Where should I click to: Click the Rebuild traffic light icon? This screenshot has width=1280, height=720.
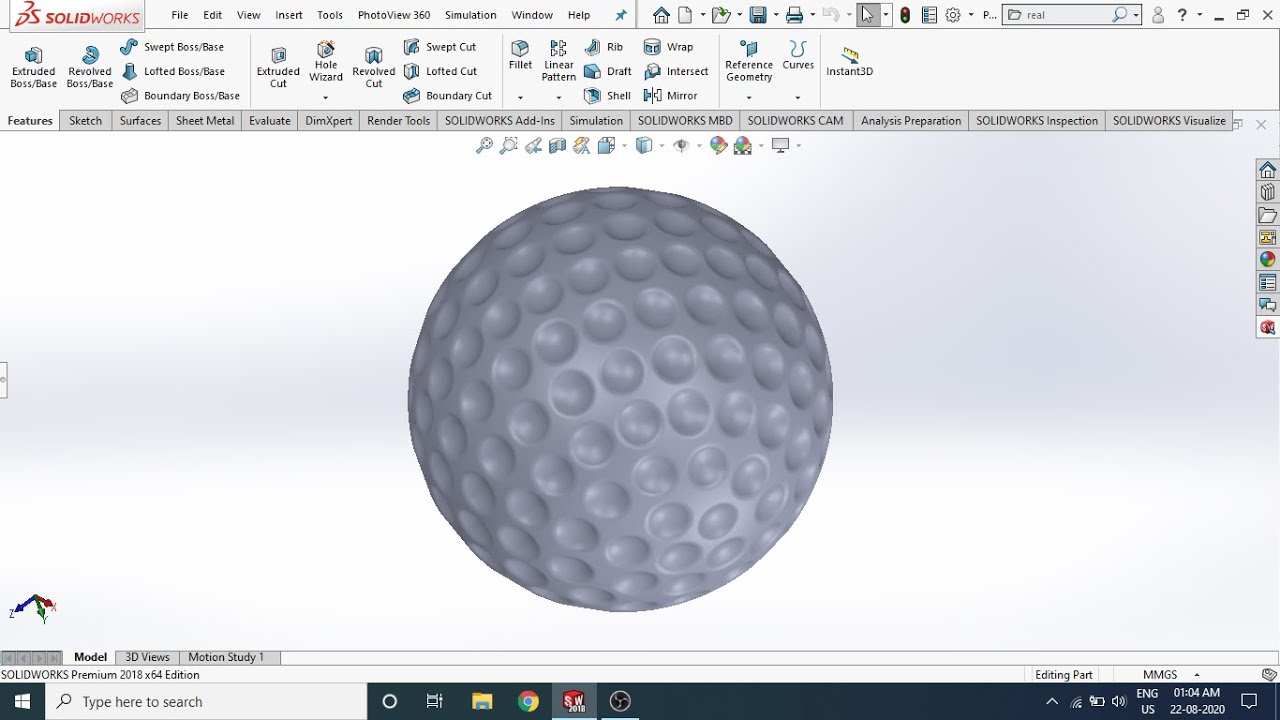coord(905,15)
